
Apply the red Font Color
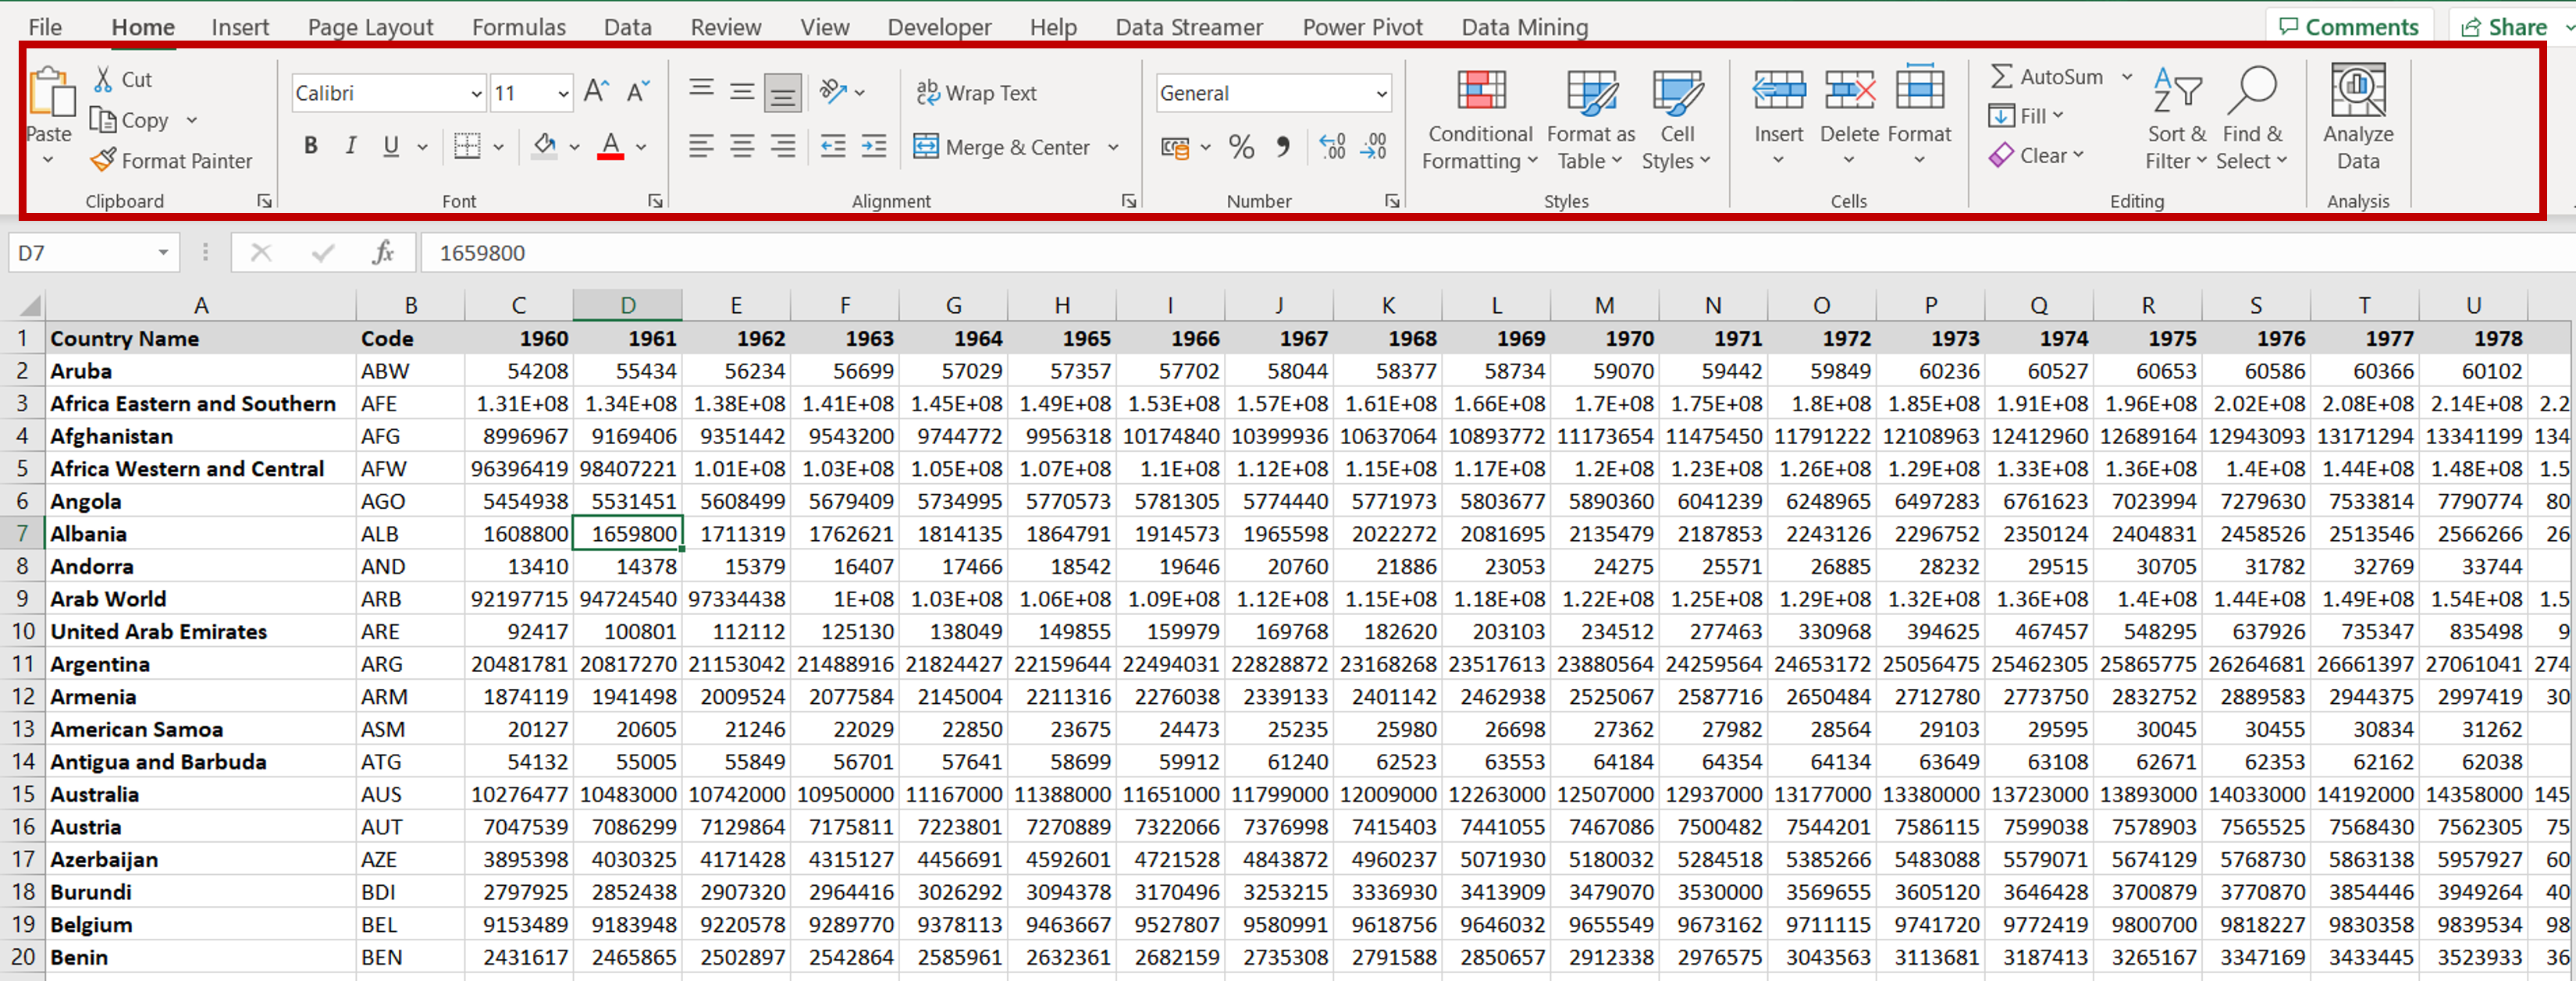pos(611,147)
